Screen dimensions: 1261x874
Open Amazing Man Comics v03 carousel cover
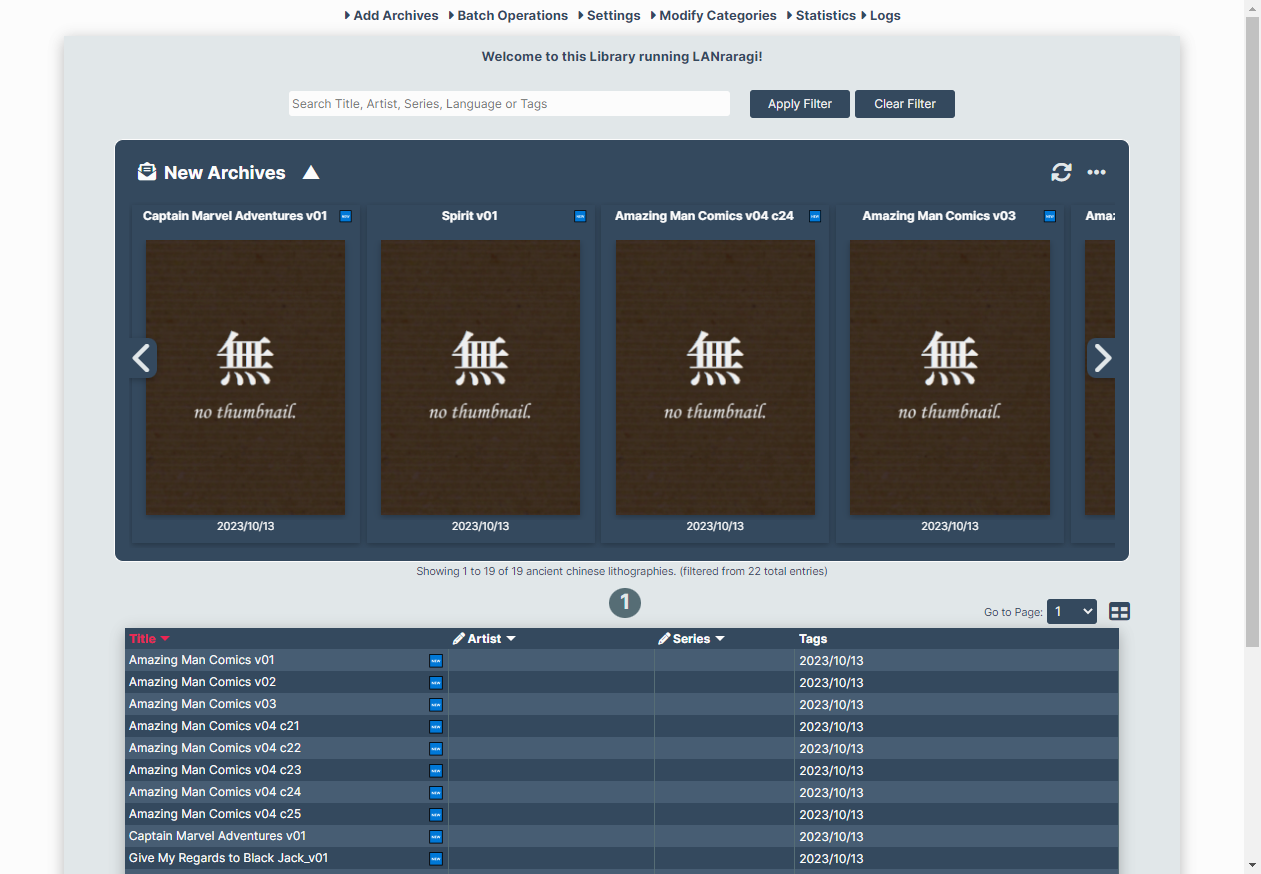click(x=950, y=378)
